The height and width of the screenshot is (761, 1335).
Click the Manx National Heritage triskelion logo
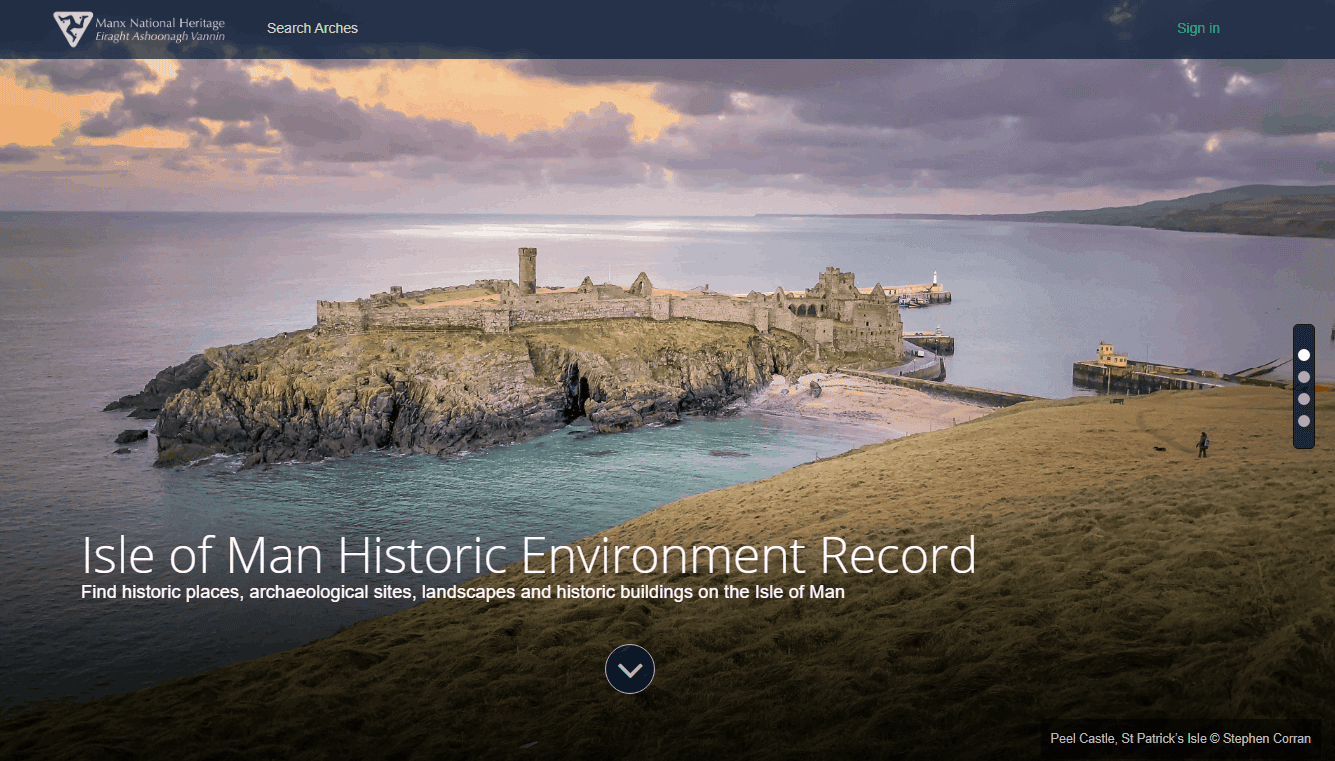pos(72,29)
